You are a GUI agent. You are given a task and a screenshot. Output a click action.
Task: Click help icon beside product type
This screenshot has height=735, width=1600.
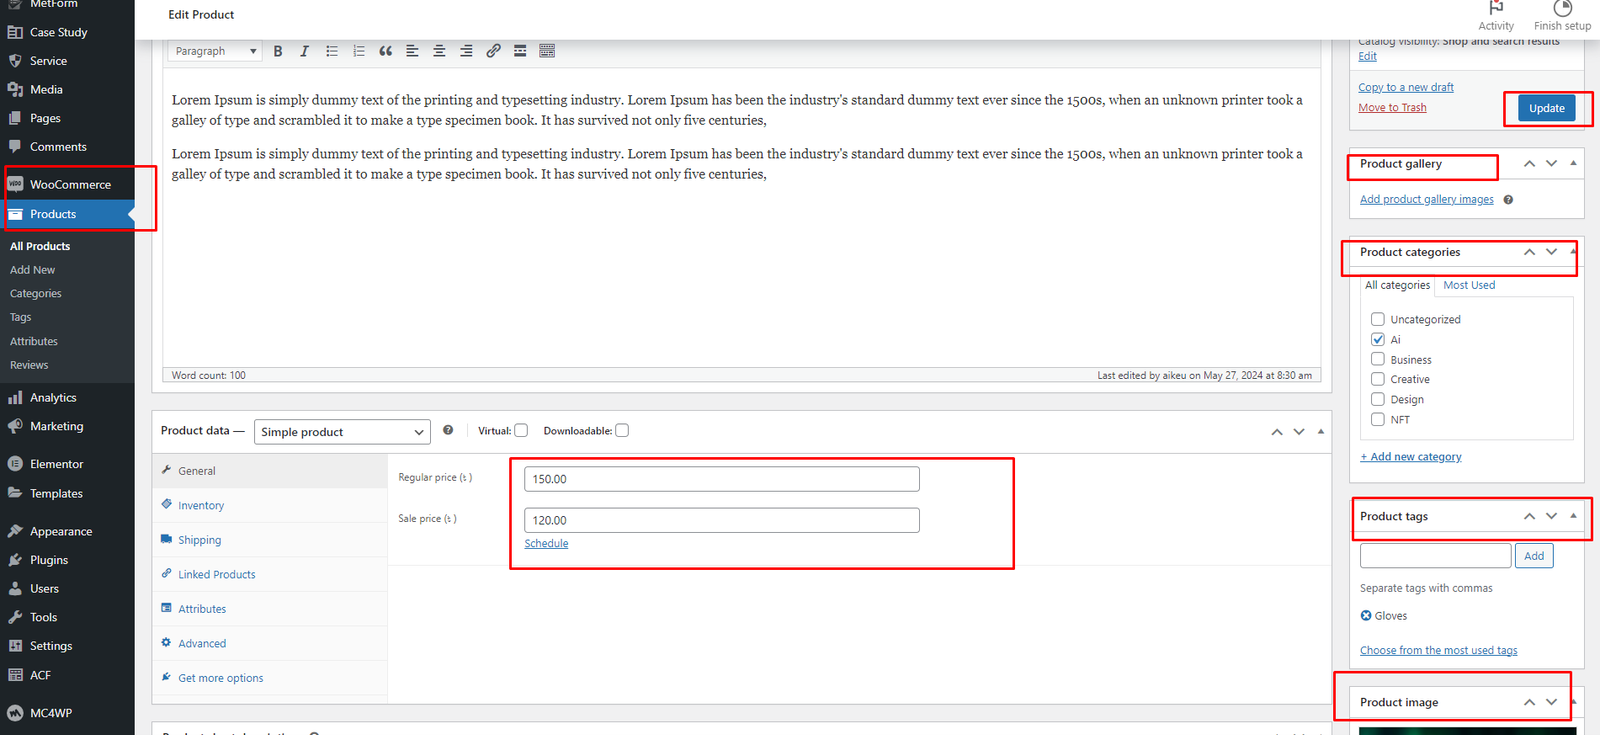(448, 430)
